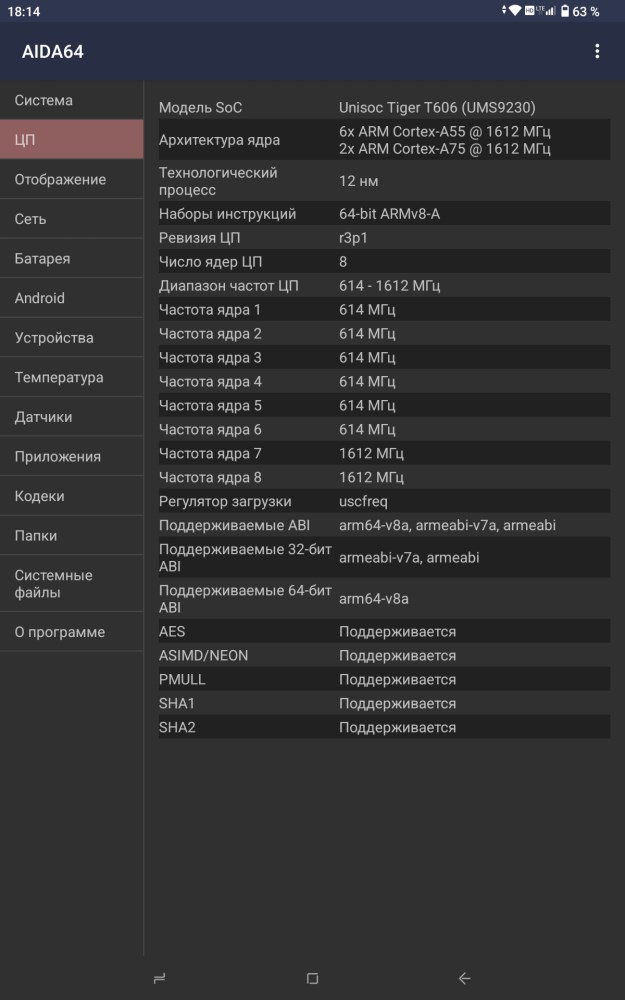Open the Android info section
The width and height of the screenshot is (625, 1000).
coord(72,298)
